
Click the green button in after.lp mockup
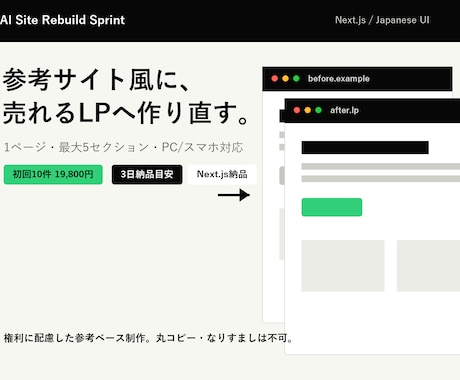332,207
